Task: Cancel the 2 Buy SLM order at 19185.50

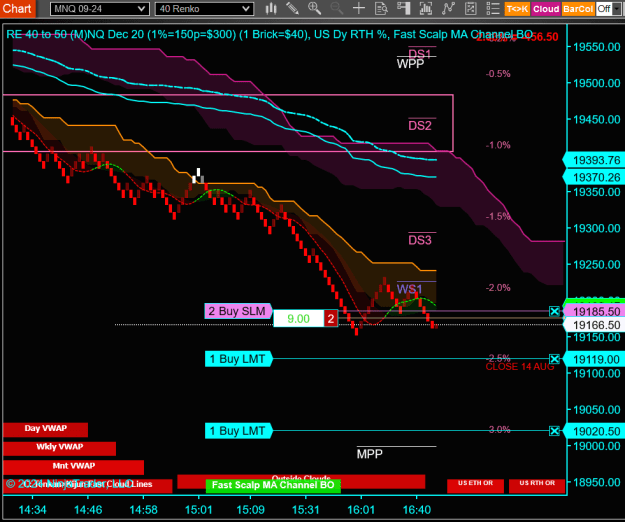Action: [554, 311]
